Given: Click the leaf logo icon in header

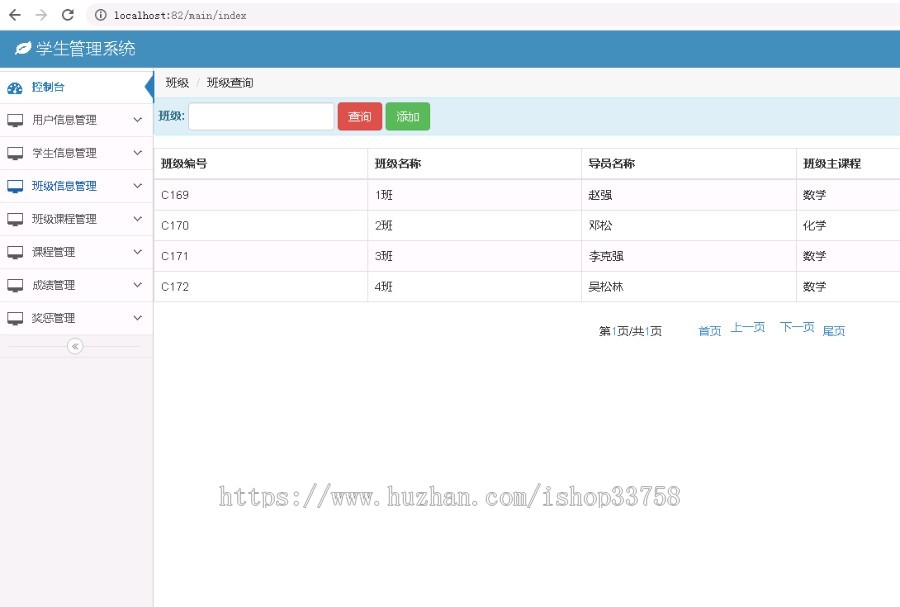Looking at the screenshot, I should 23,49.
